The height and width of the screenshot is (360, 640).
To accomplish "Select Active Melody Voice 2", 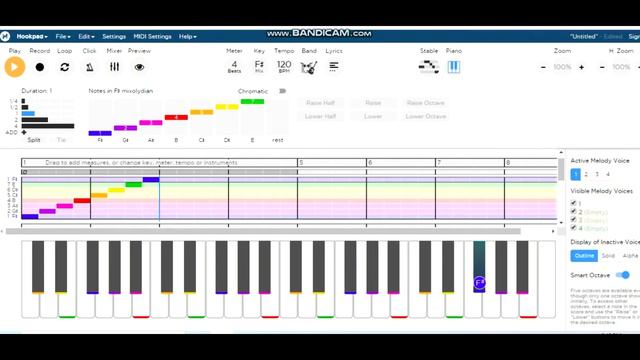I will 586,174.
